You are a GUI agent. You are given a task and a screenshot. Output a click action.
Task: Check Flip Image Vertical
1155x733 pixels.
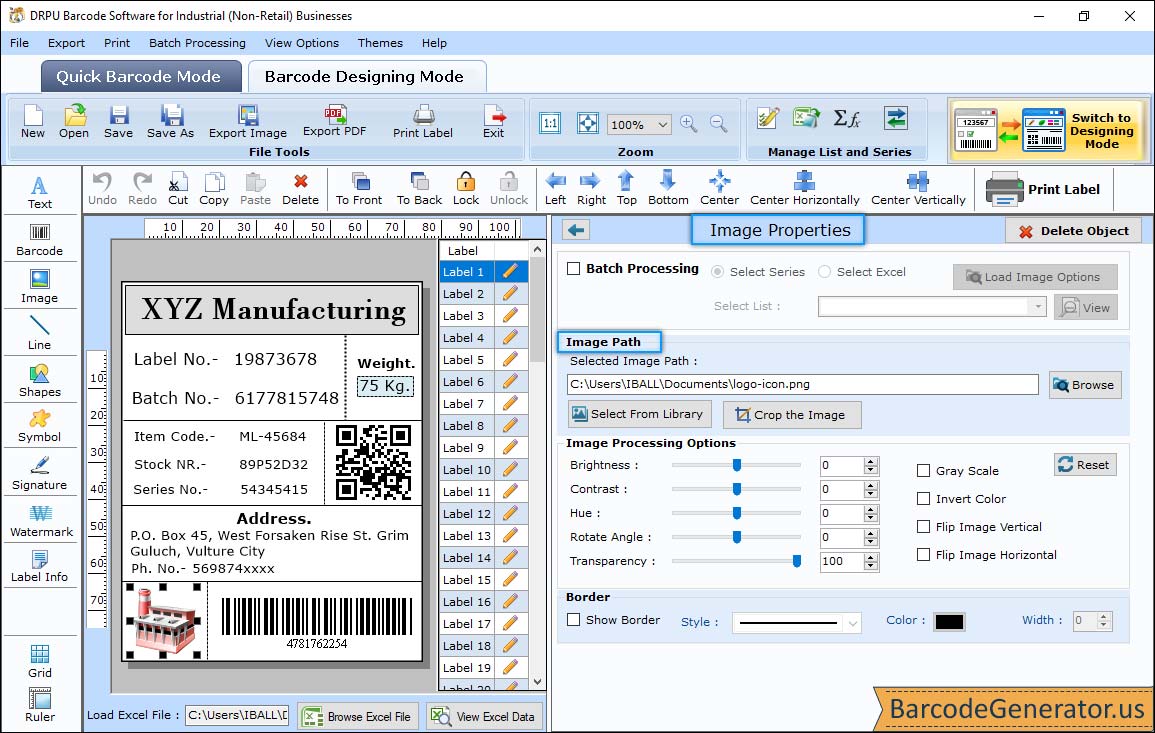(x=923, y=527)
